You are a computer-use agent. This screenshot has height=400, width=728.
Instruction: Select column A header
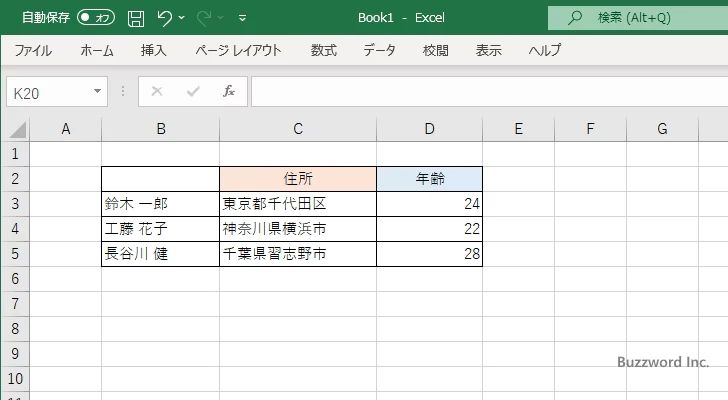click(65, 129)
